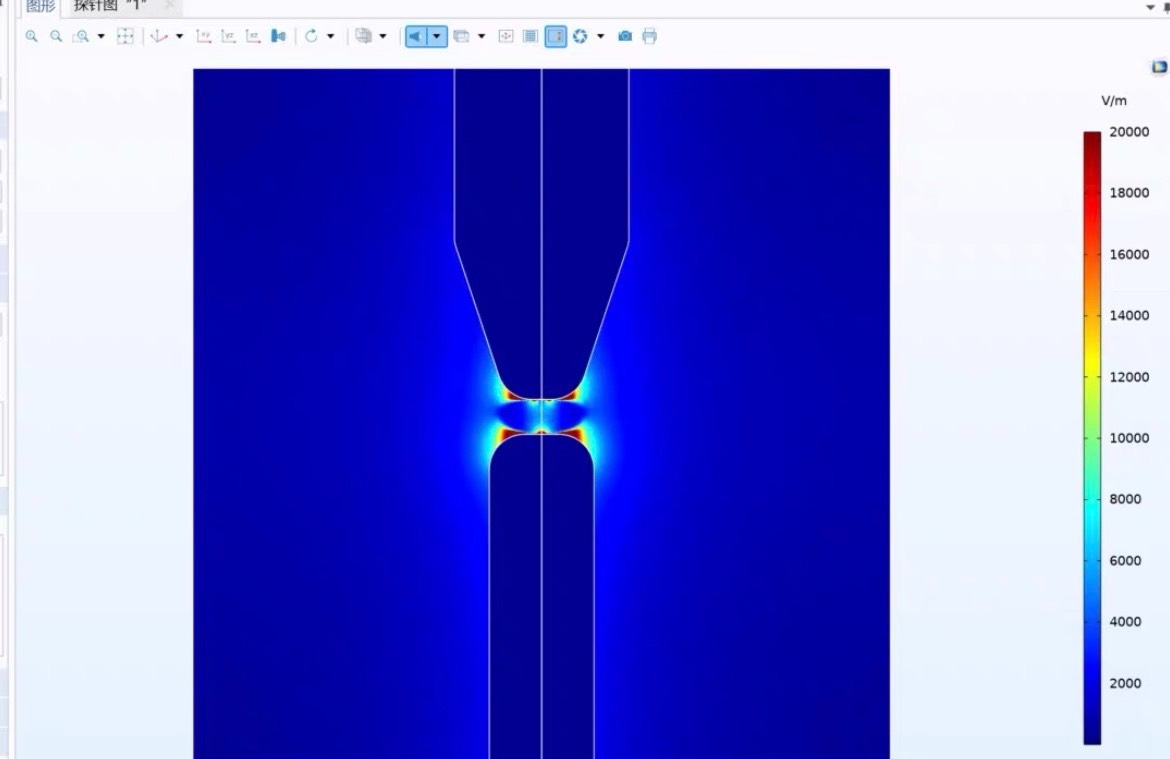Image resolution: width=1170 pixels, height=759 pixels.
Task: Toggle the show legends icon
Action: (x=531, y=36)
